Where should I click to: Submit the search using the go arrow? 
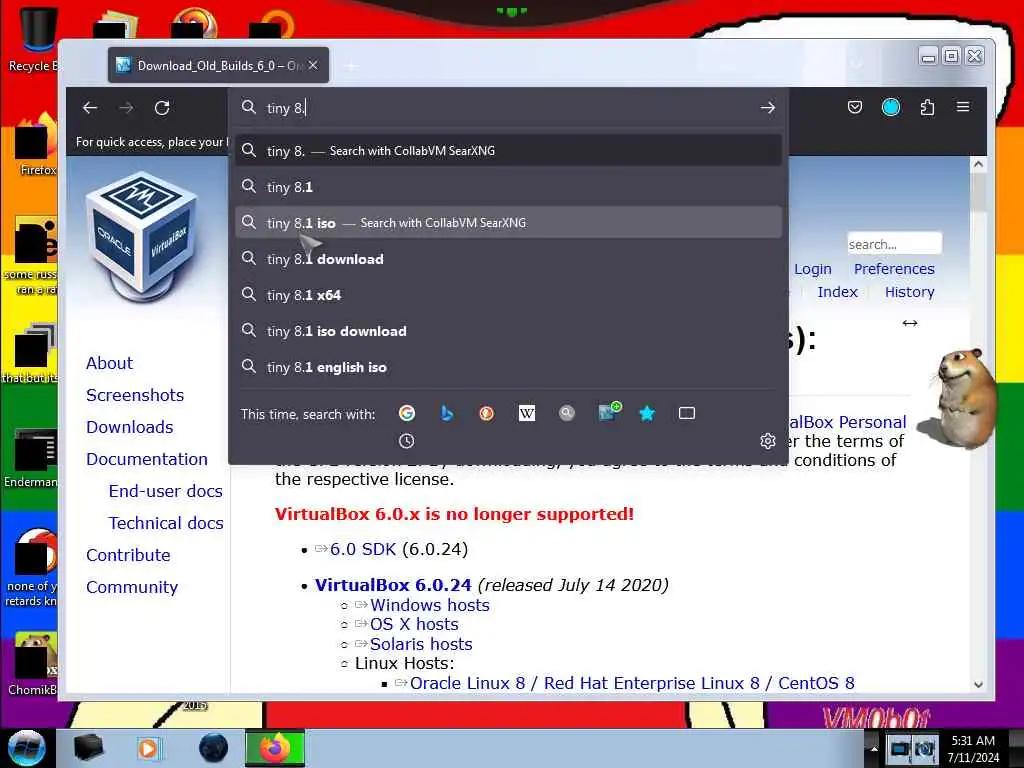click(767, 108)
